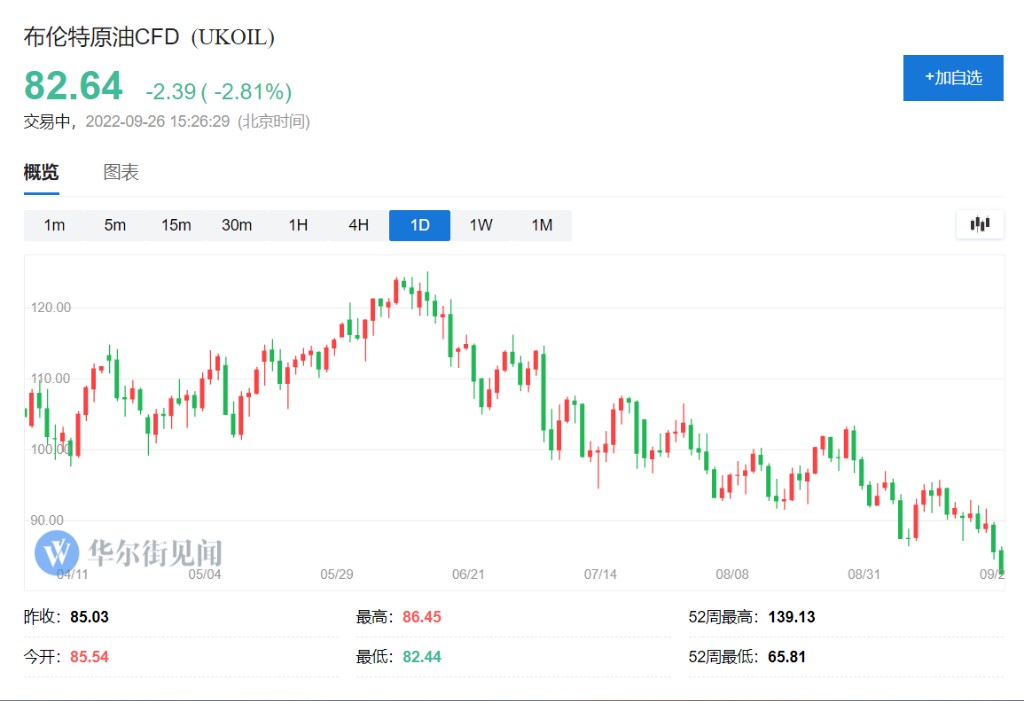Click the 120.00 price axis label
The image size is (1024, 701).
tap(50, 307)
